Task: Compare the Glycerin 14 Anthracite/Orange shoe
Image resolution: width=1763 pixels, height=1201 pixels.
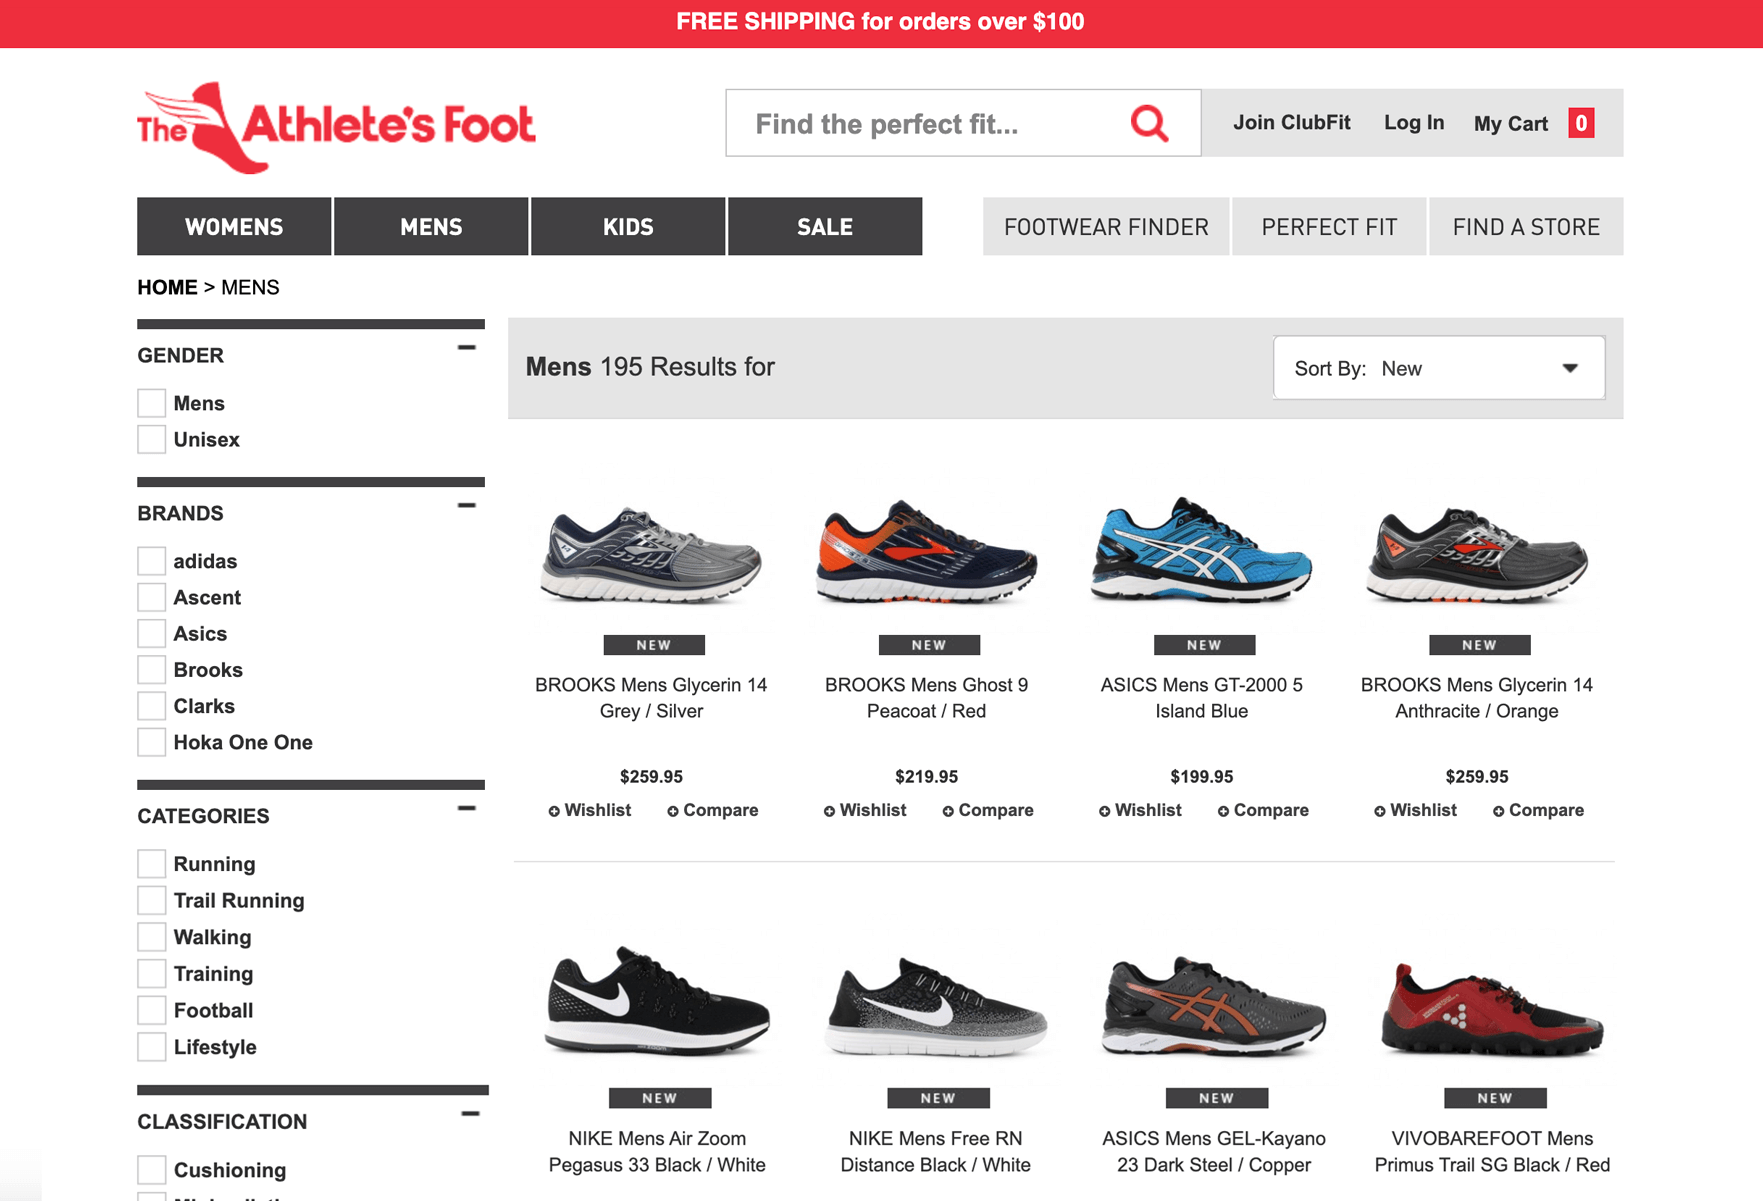Action: [1538, 810]
